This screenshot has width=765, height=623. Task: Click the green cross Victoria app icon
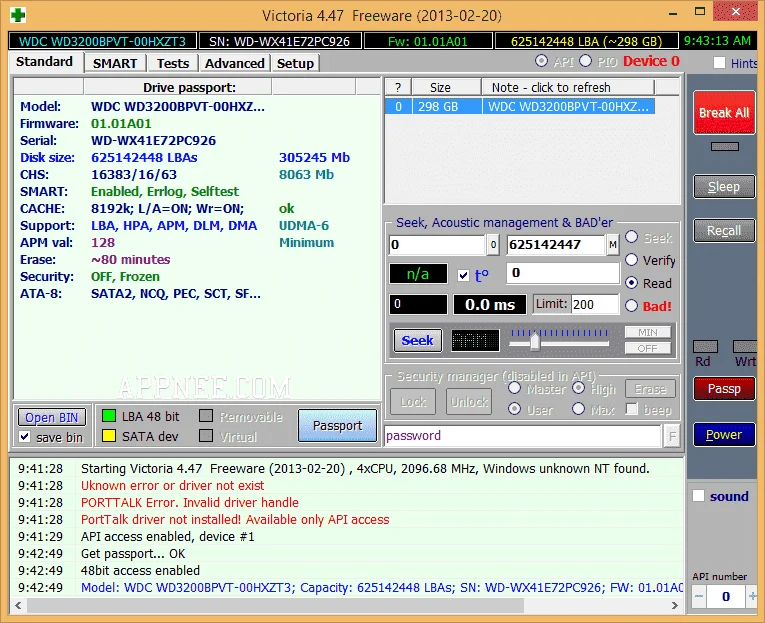pyautogui.click(x=18, y=15)
